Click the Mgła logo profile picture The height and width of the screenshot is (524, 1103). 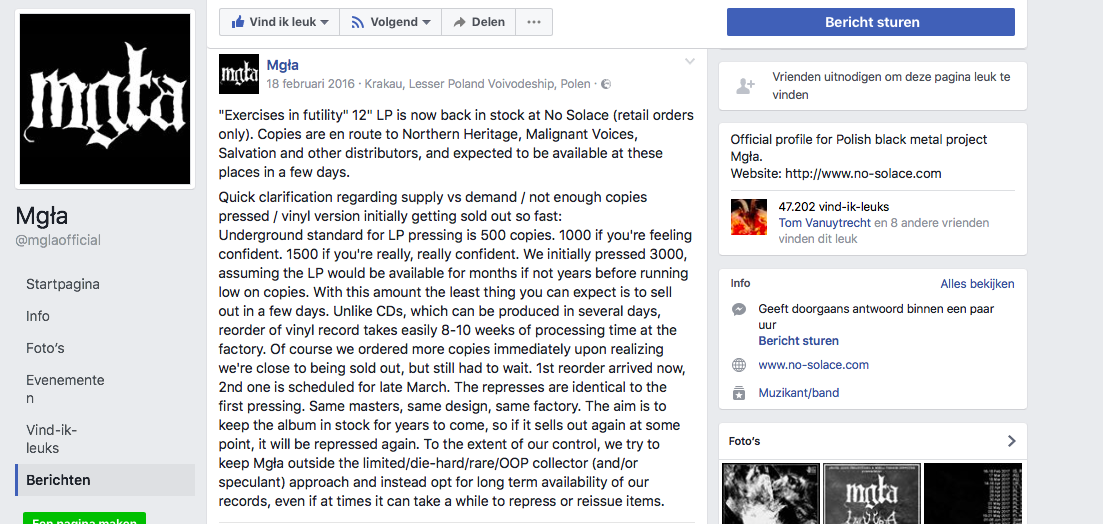pyautogui.click(x=105, y=98)
